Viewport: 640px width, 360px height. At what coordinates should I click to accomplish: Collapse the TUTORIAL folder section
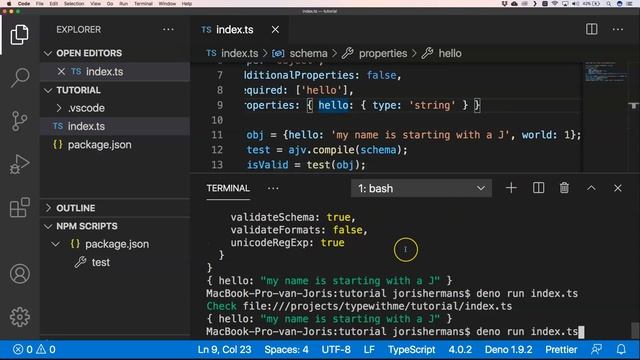coord(78,90)
